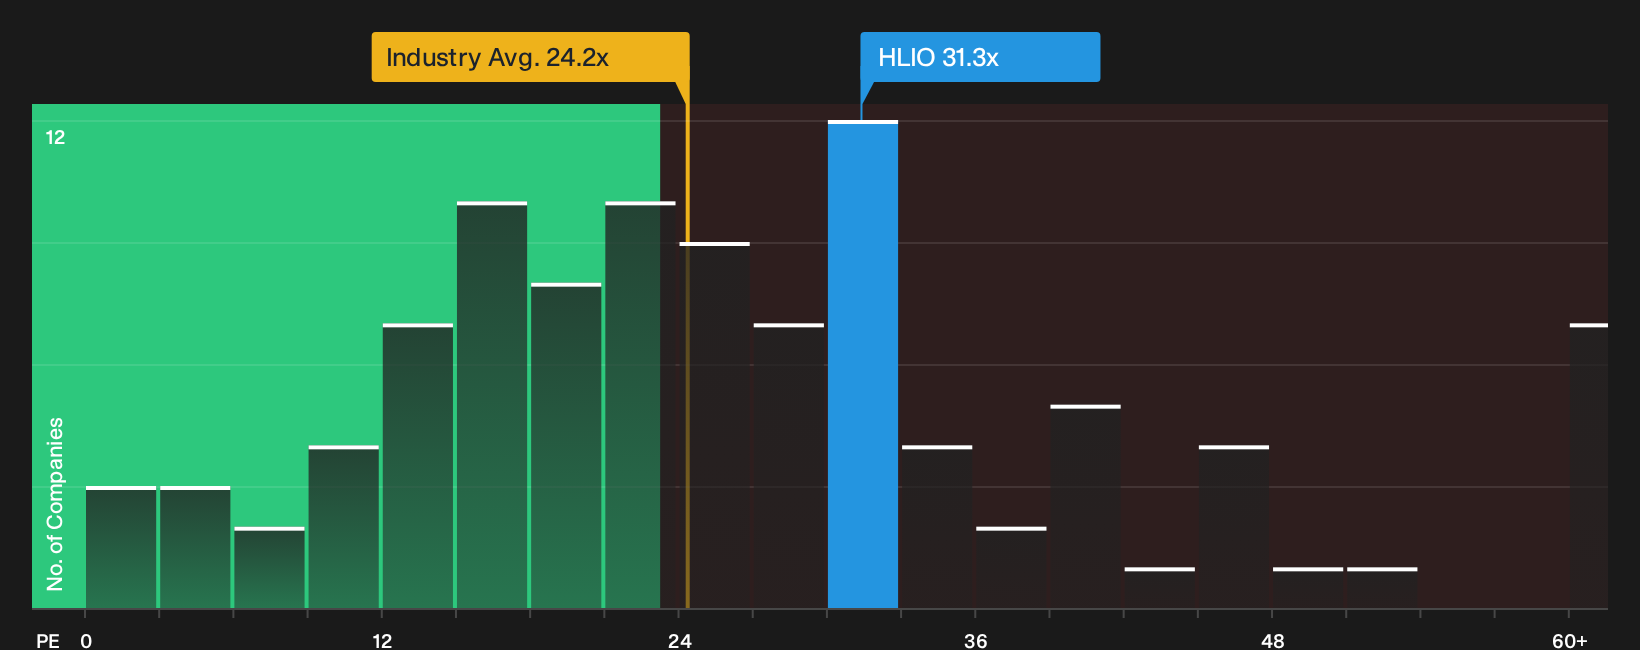Click the x-axis label 36
The width and height of the screenshot is (1640, 650).
tap(976, 640)
